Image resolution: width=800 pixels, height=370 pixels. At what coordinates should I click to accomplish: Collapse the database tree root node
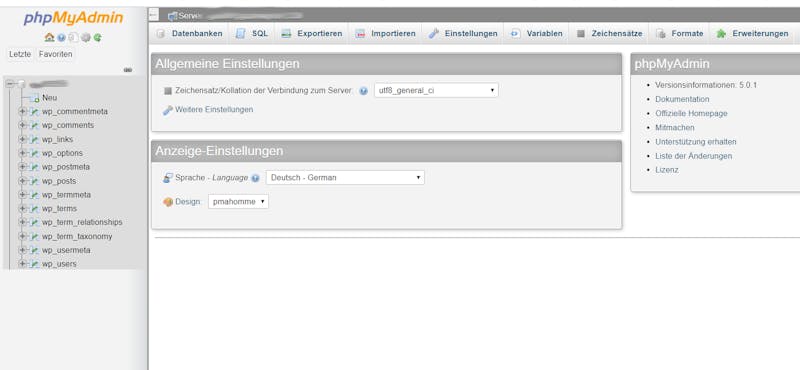(9, 84)
